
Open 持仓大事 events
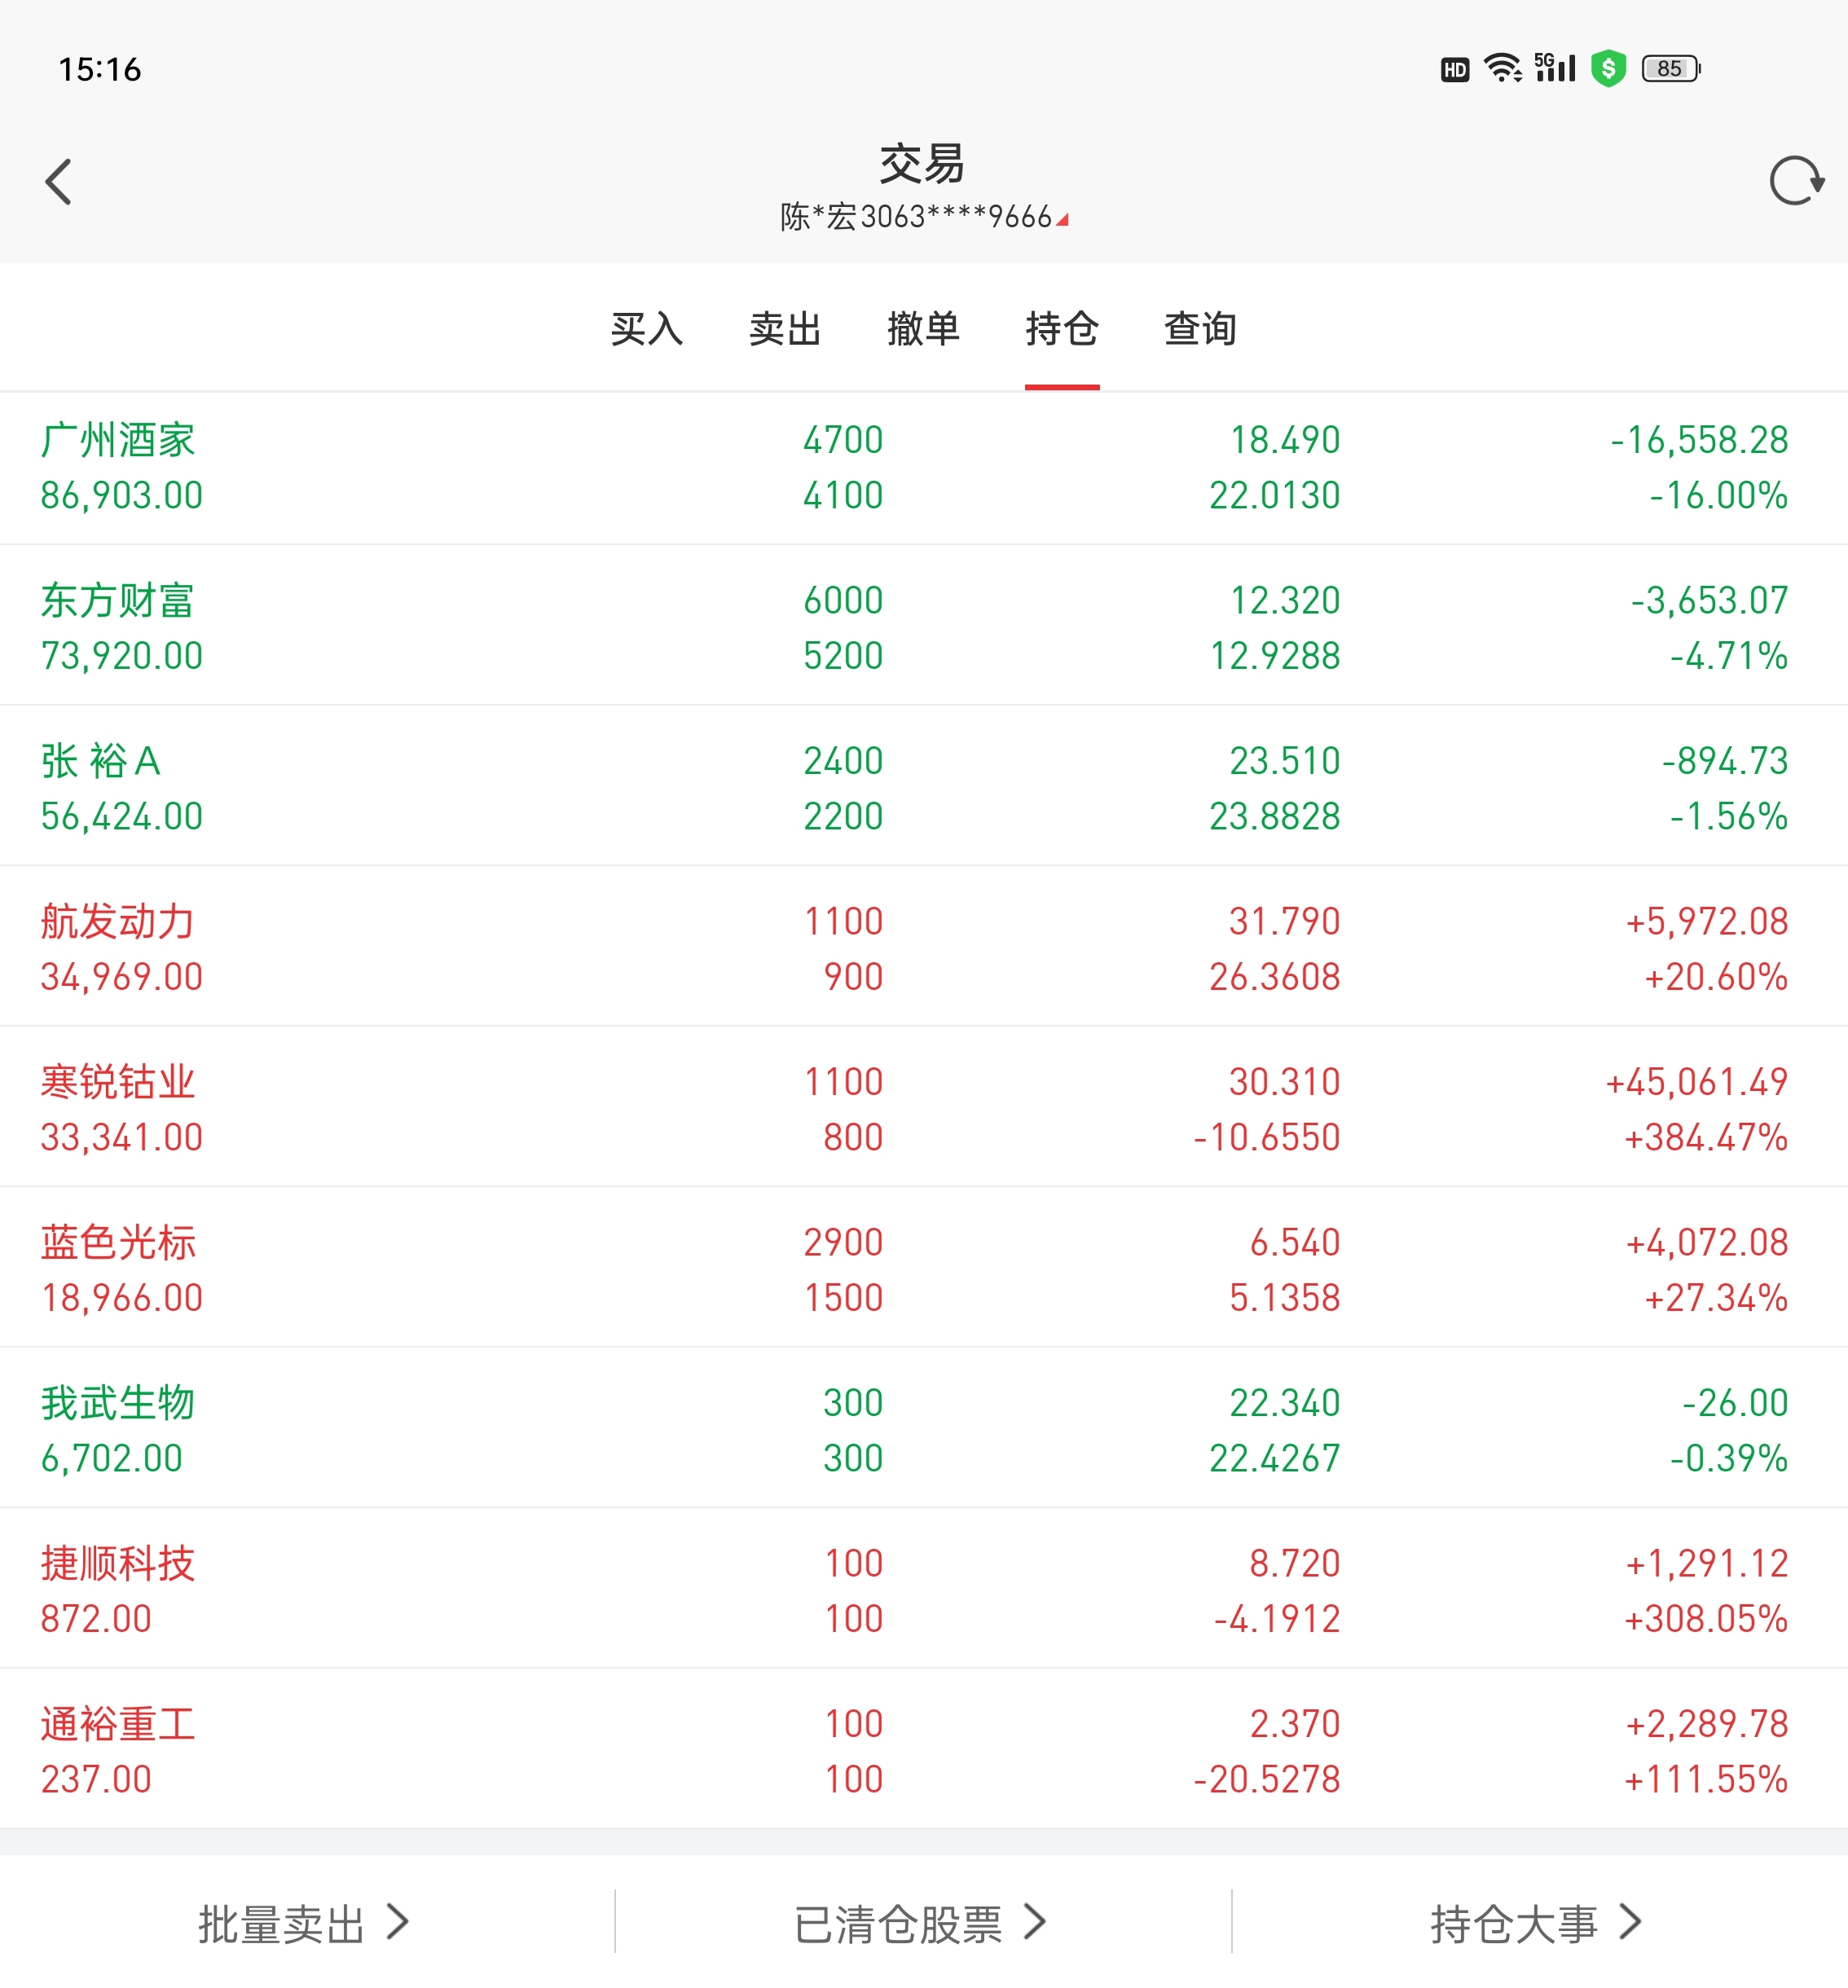point(1537,1923)
